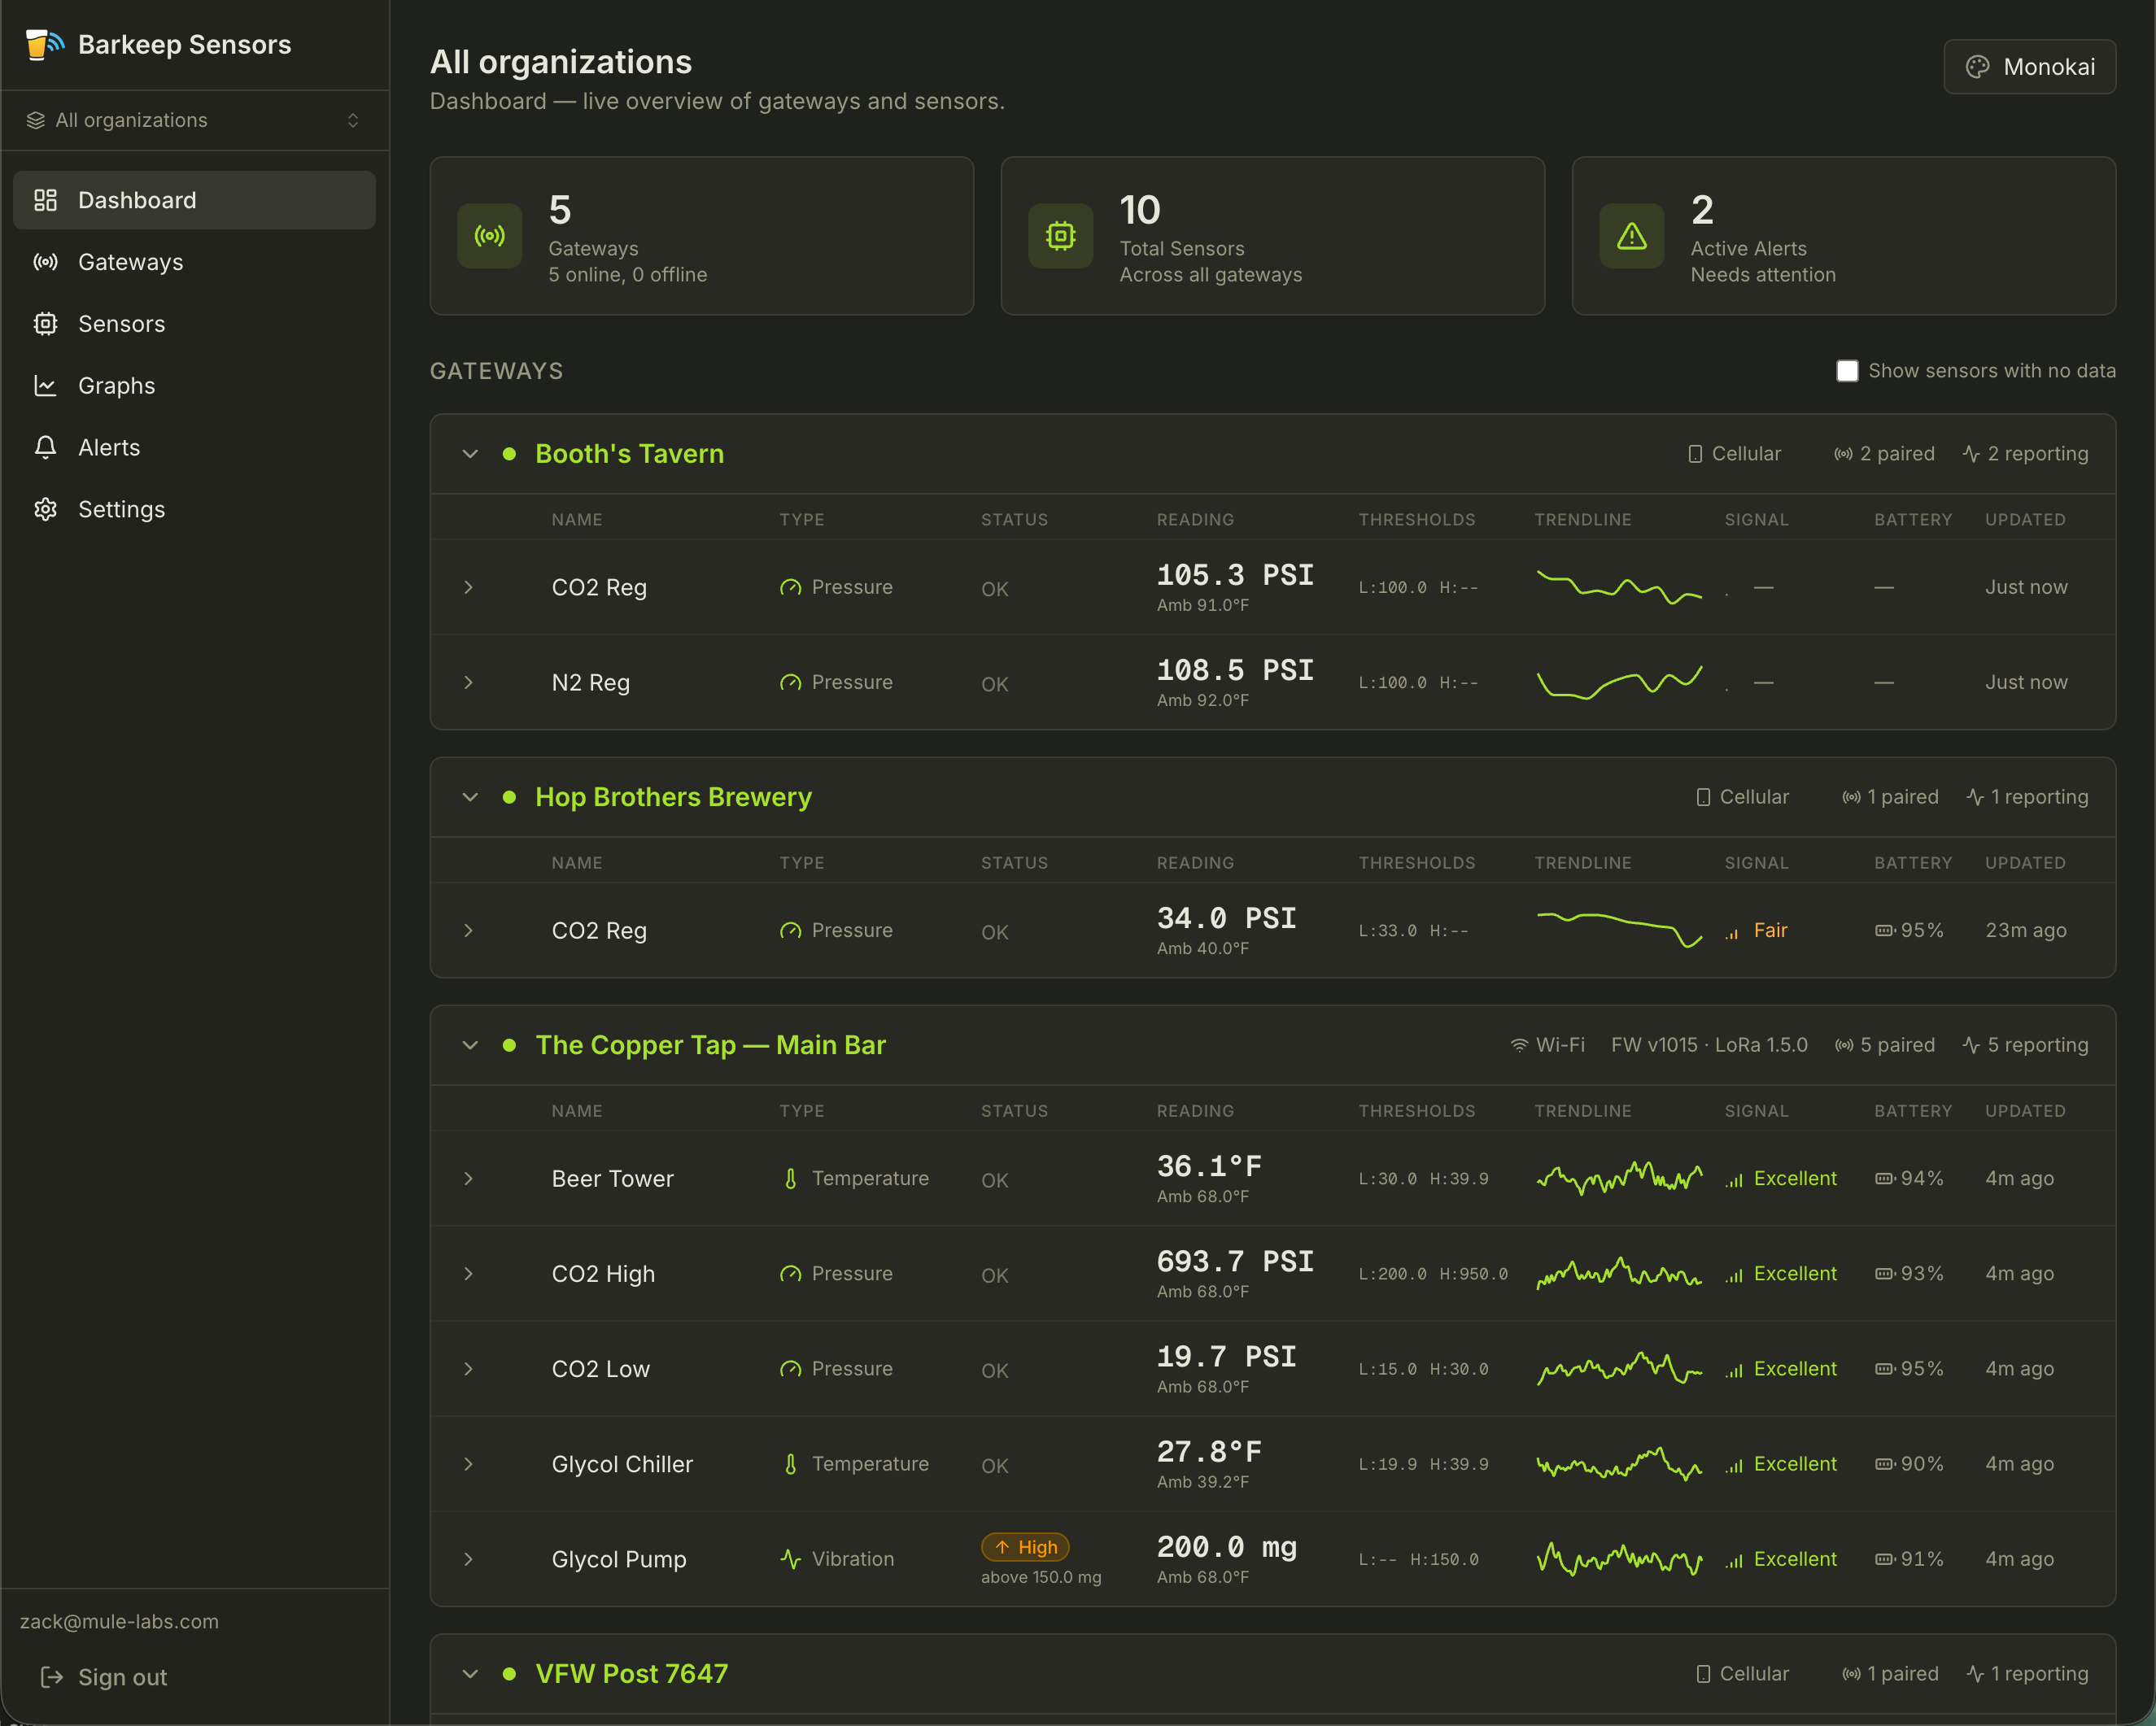This screenshot has width=2156, height=1726.
Task: Click the Sign out link
Action: [x=103, y=1677]
